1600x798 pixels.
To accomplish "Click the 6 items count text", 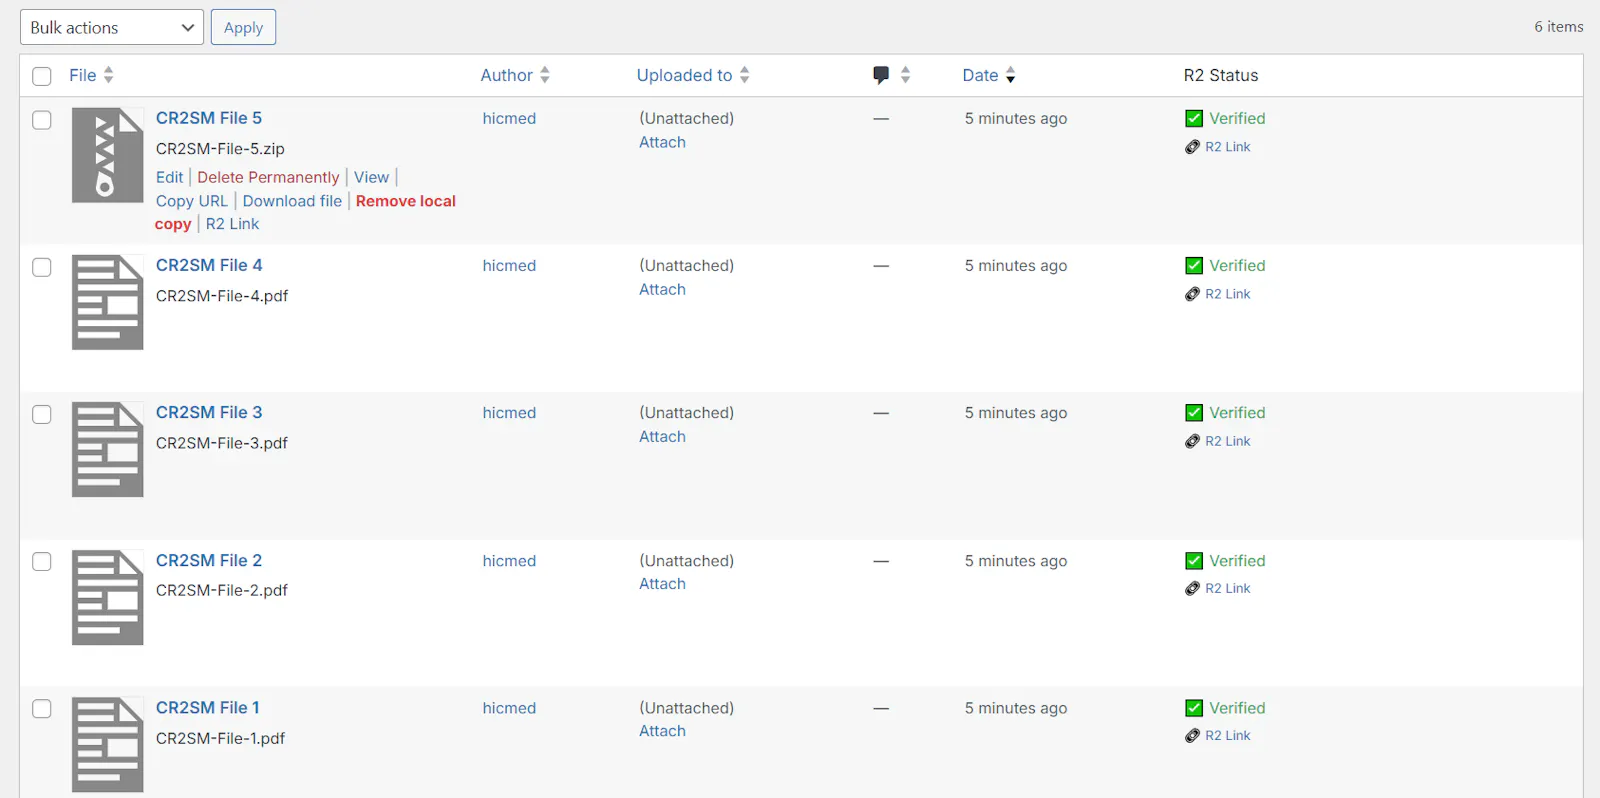I will coord(1559,27).
